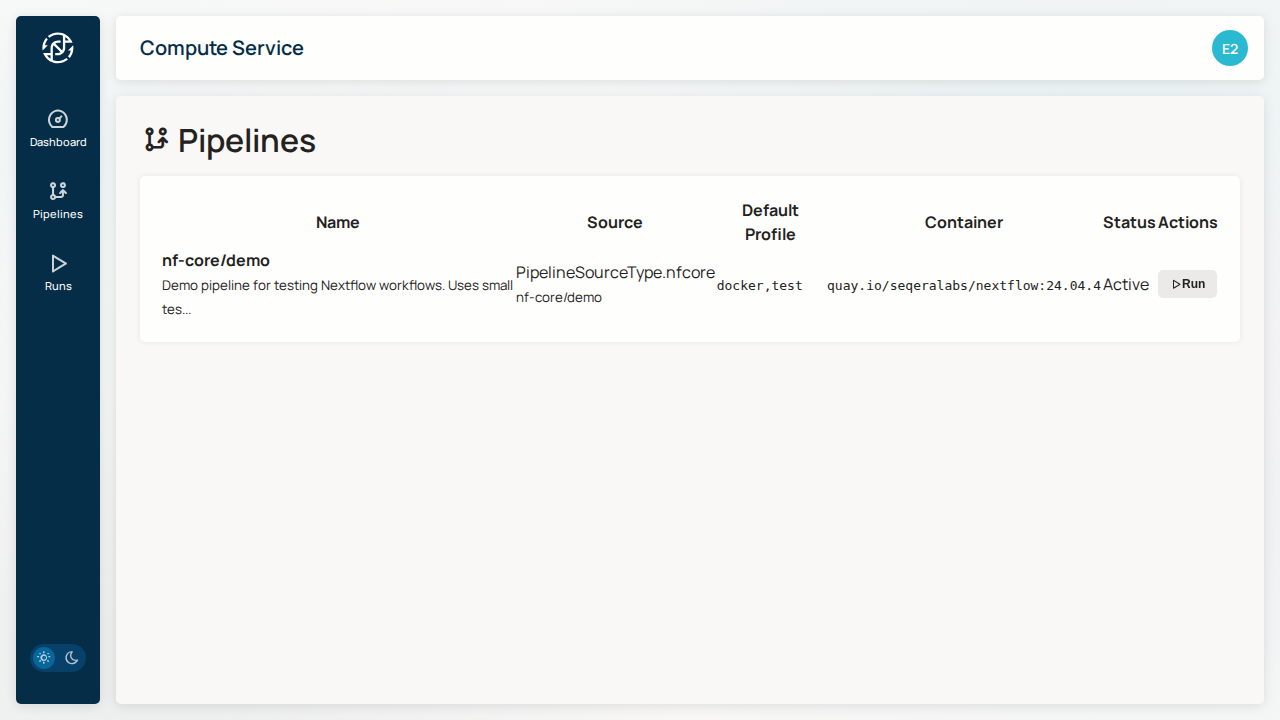This screenshot has width=1280, height=720.
Task: Go to Pipelines via the sidebar icon
Action: pyautogui.click(x=58, y=191)
